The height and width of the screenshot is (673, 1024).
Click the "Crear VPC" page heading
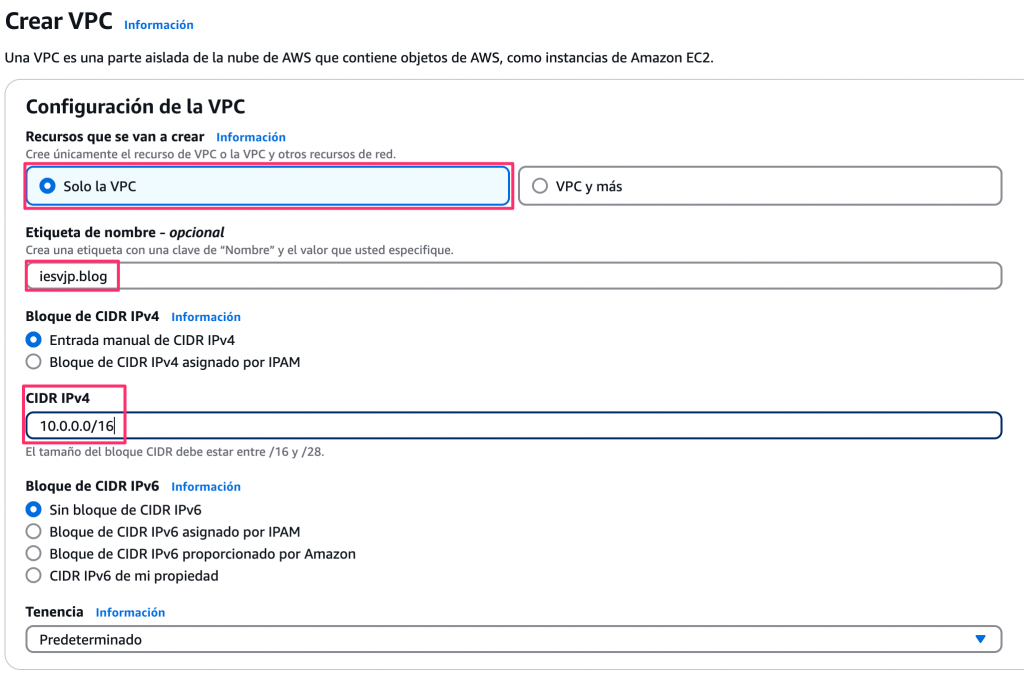[59, 23]
